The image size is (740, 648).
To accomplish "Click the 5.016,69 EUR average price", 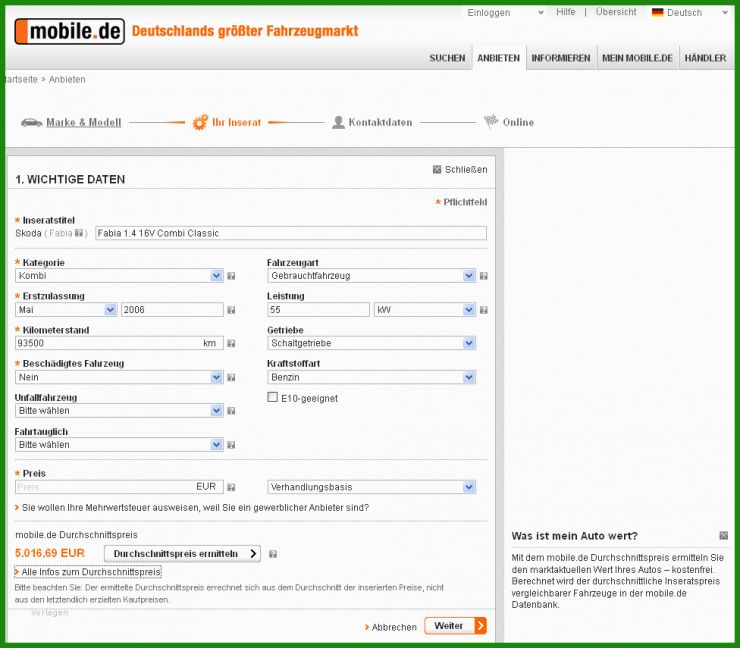I will point(50,553).
